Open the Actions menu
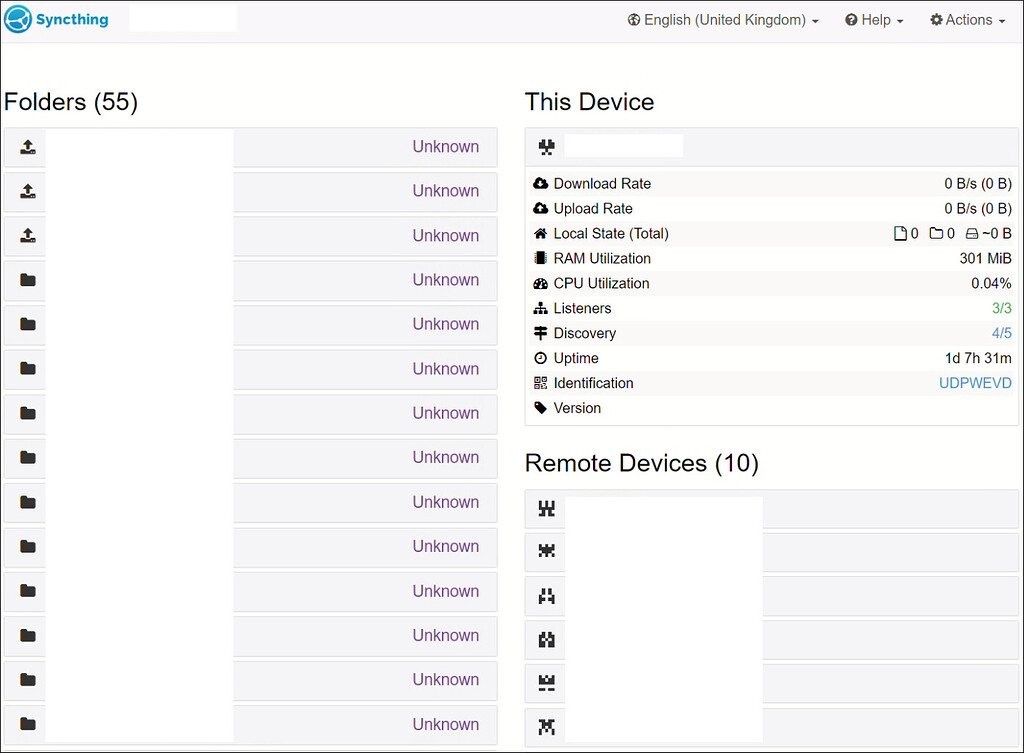Screen dimensions: 1024x753 pyautogui.click(x=965, y=19)
